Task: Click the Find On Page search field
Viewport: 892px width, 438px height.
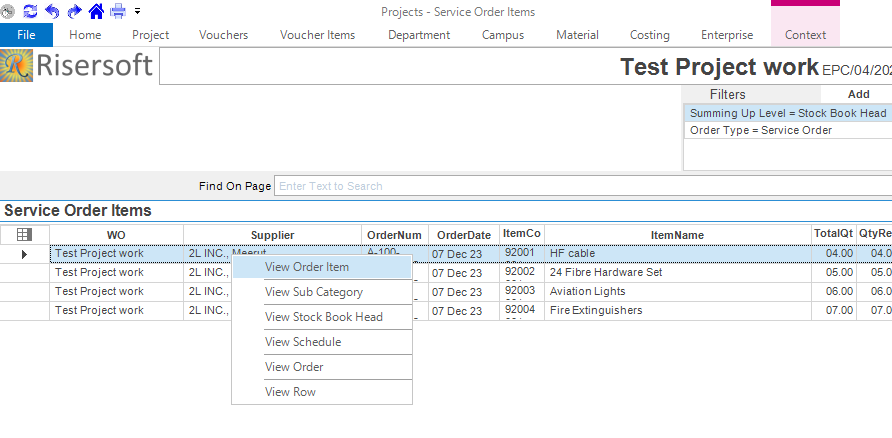Action: (580, 186)
